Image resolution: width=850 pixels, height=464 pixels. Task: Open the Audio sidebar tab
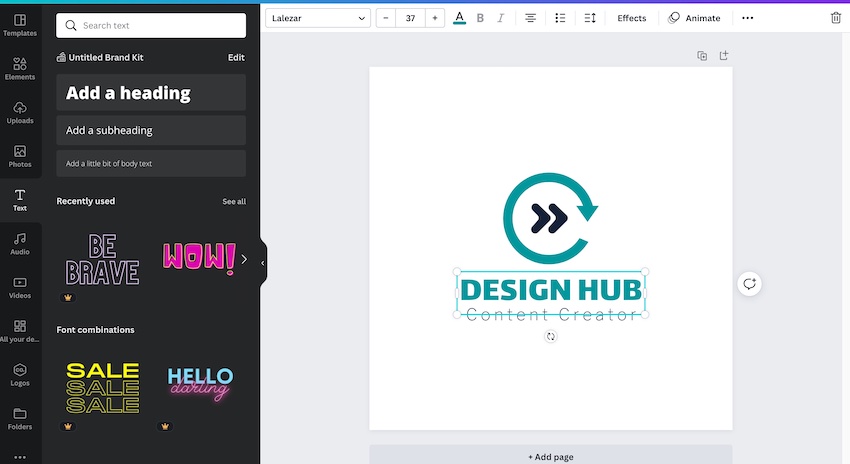point(20,244)
